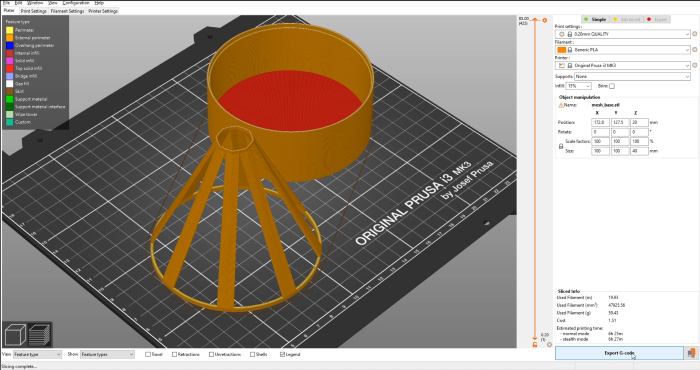The height and width of the screenshot is (370, 700).
Task: Enable the Retractions checkbox
Action: point(175,354)
